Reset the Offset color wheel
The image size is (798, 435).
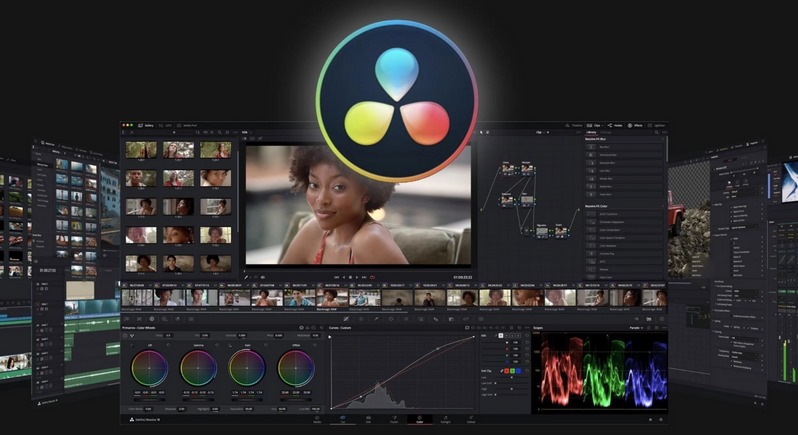pos(315,345)
